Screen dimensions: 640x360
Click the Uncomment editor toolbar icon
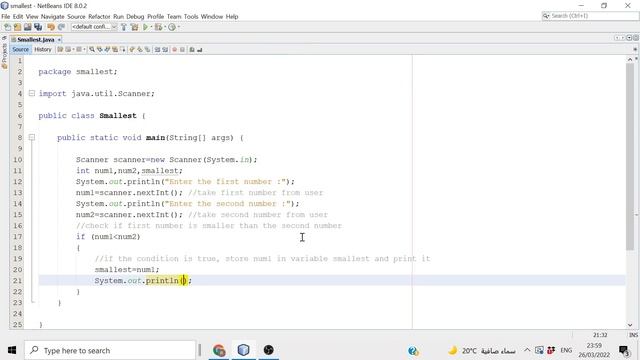[200, 49]
